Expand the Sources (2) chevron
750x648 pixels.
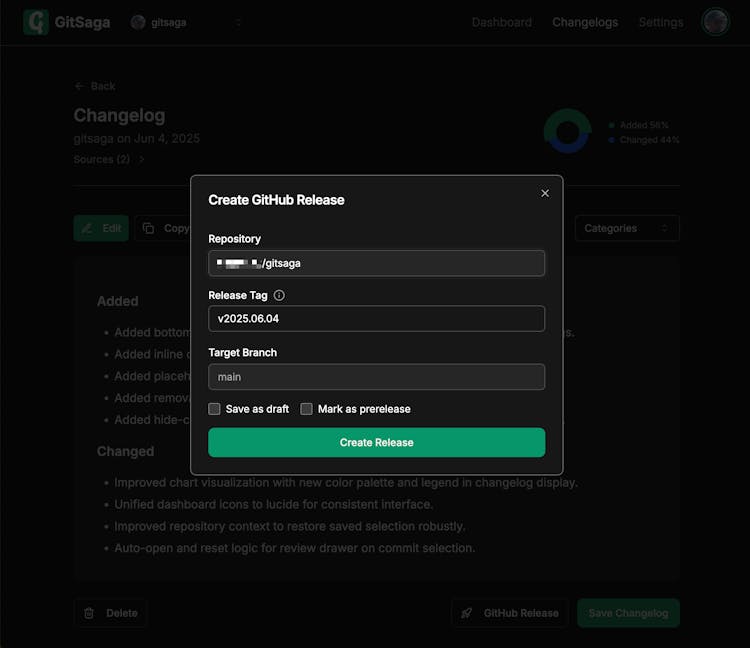141,159
